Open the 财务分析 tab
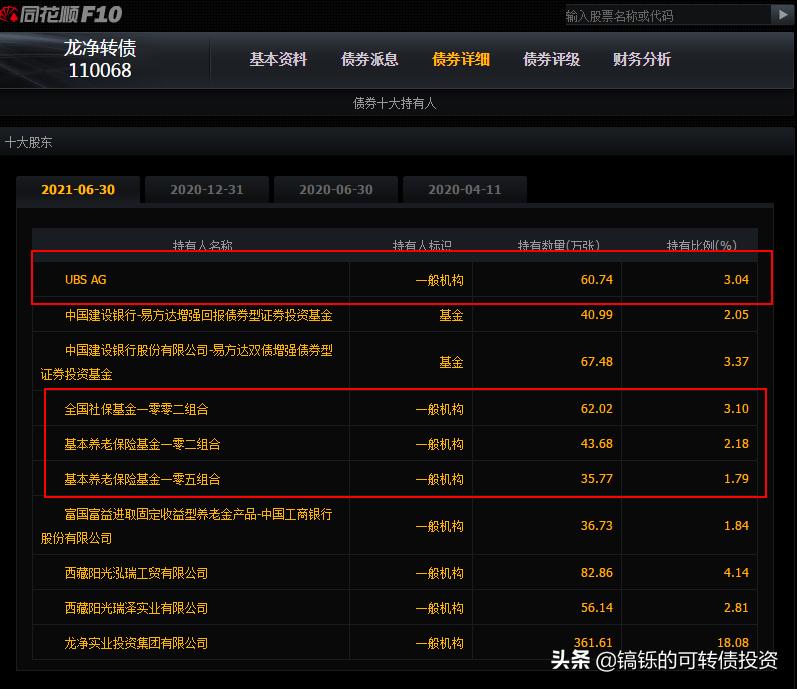The image size is (797, 689). point(642,59)
